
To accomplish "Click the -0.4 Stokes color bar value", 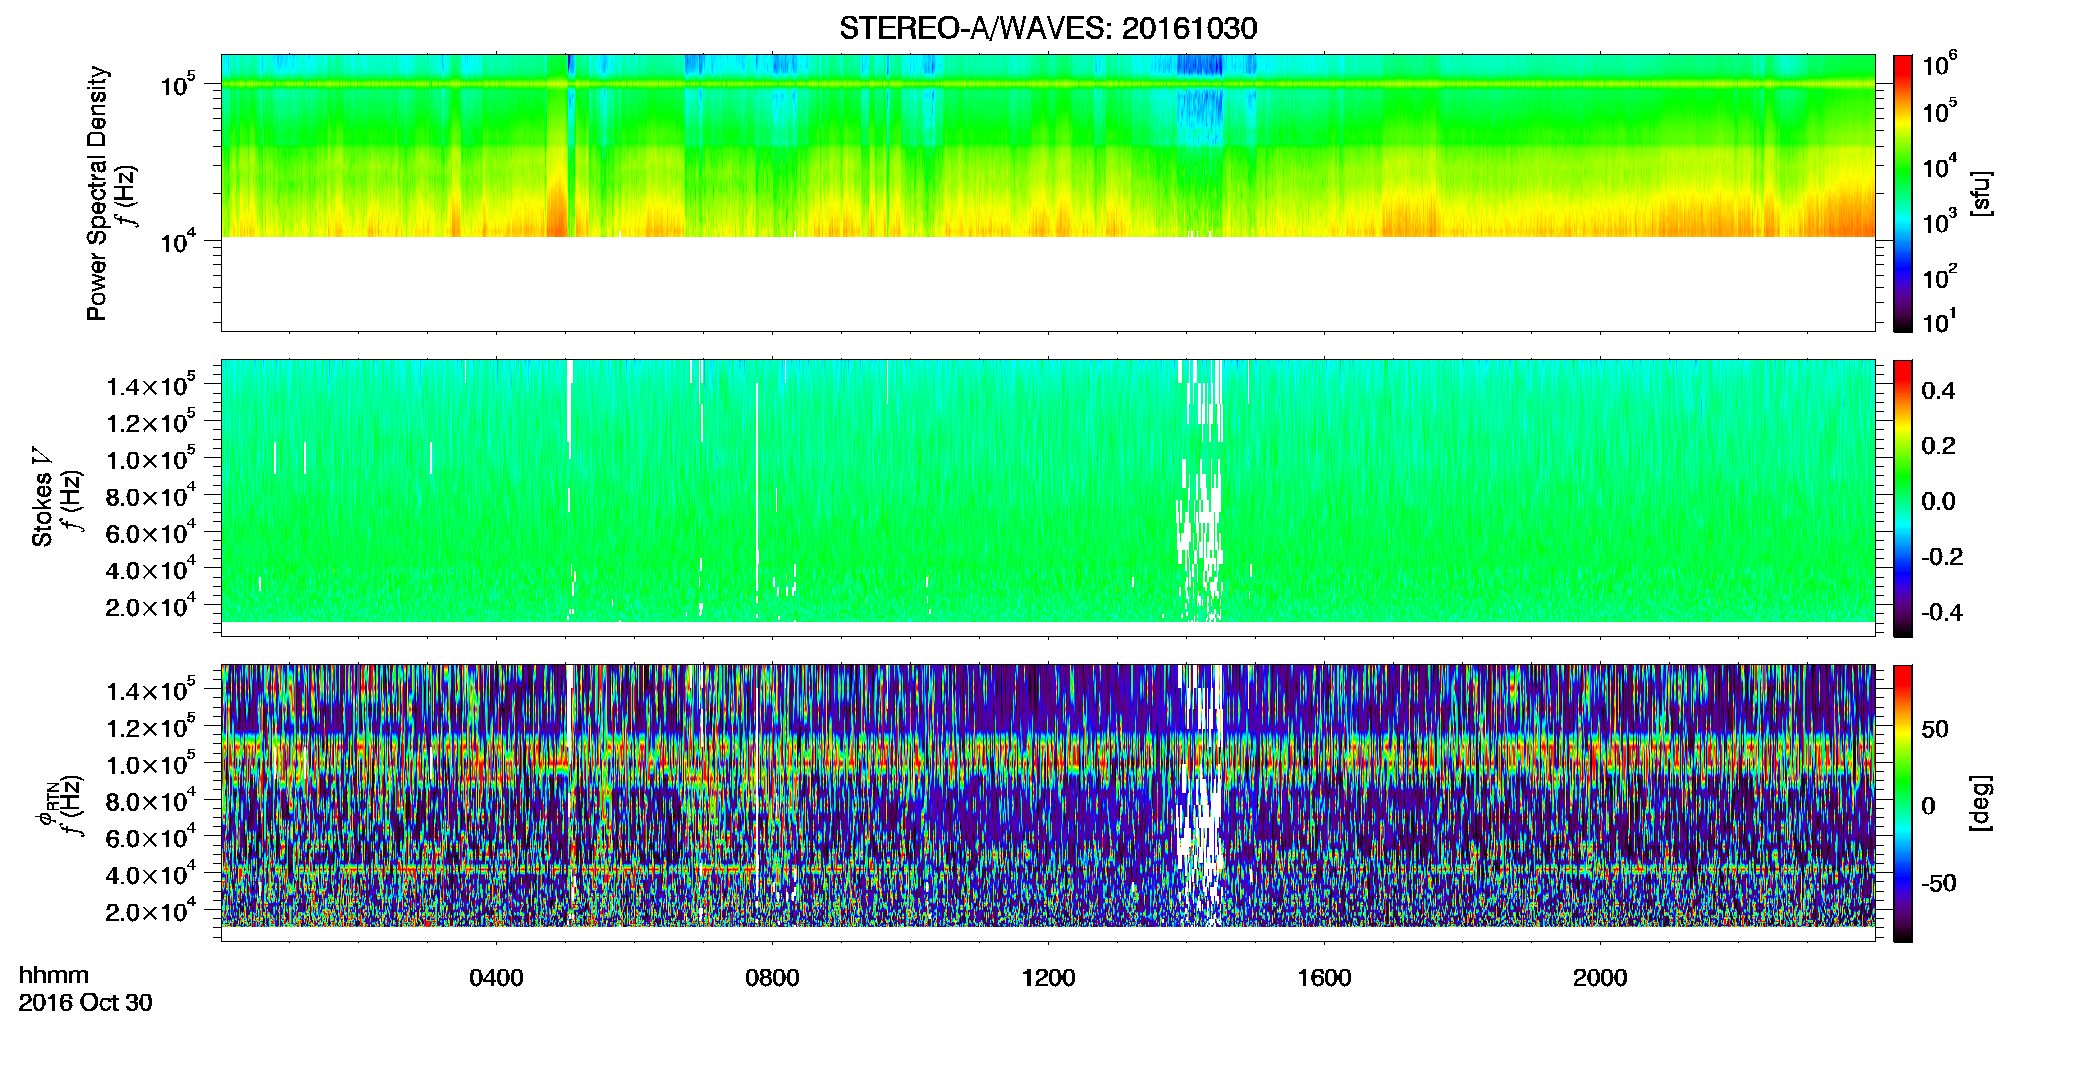I will 1942,612.
